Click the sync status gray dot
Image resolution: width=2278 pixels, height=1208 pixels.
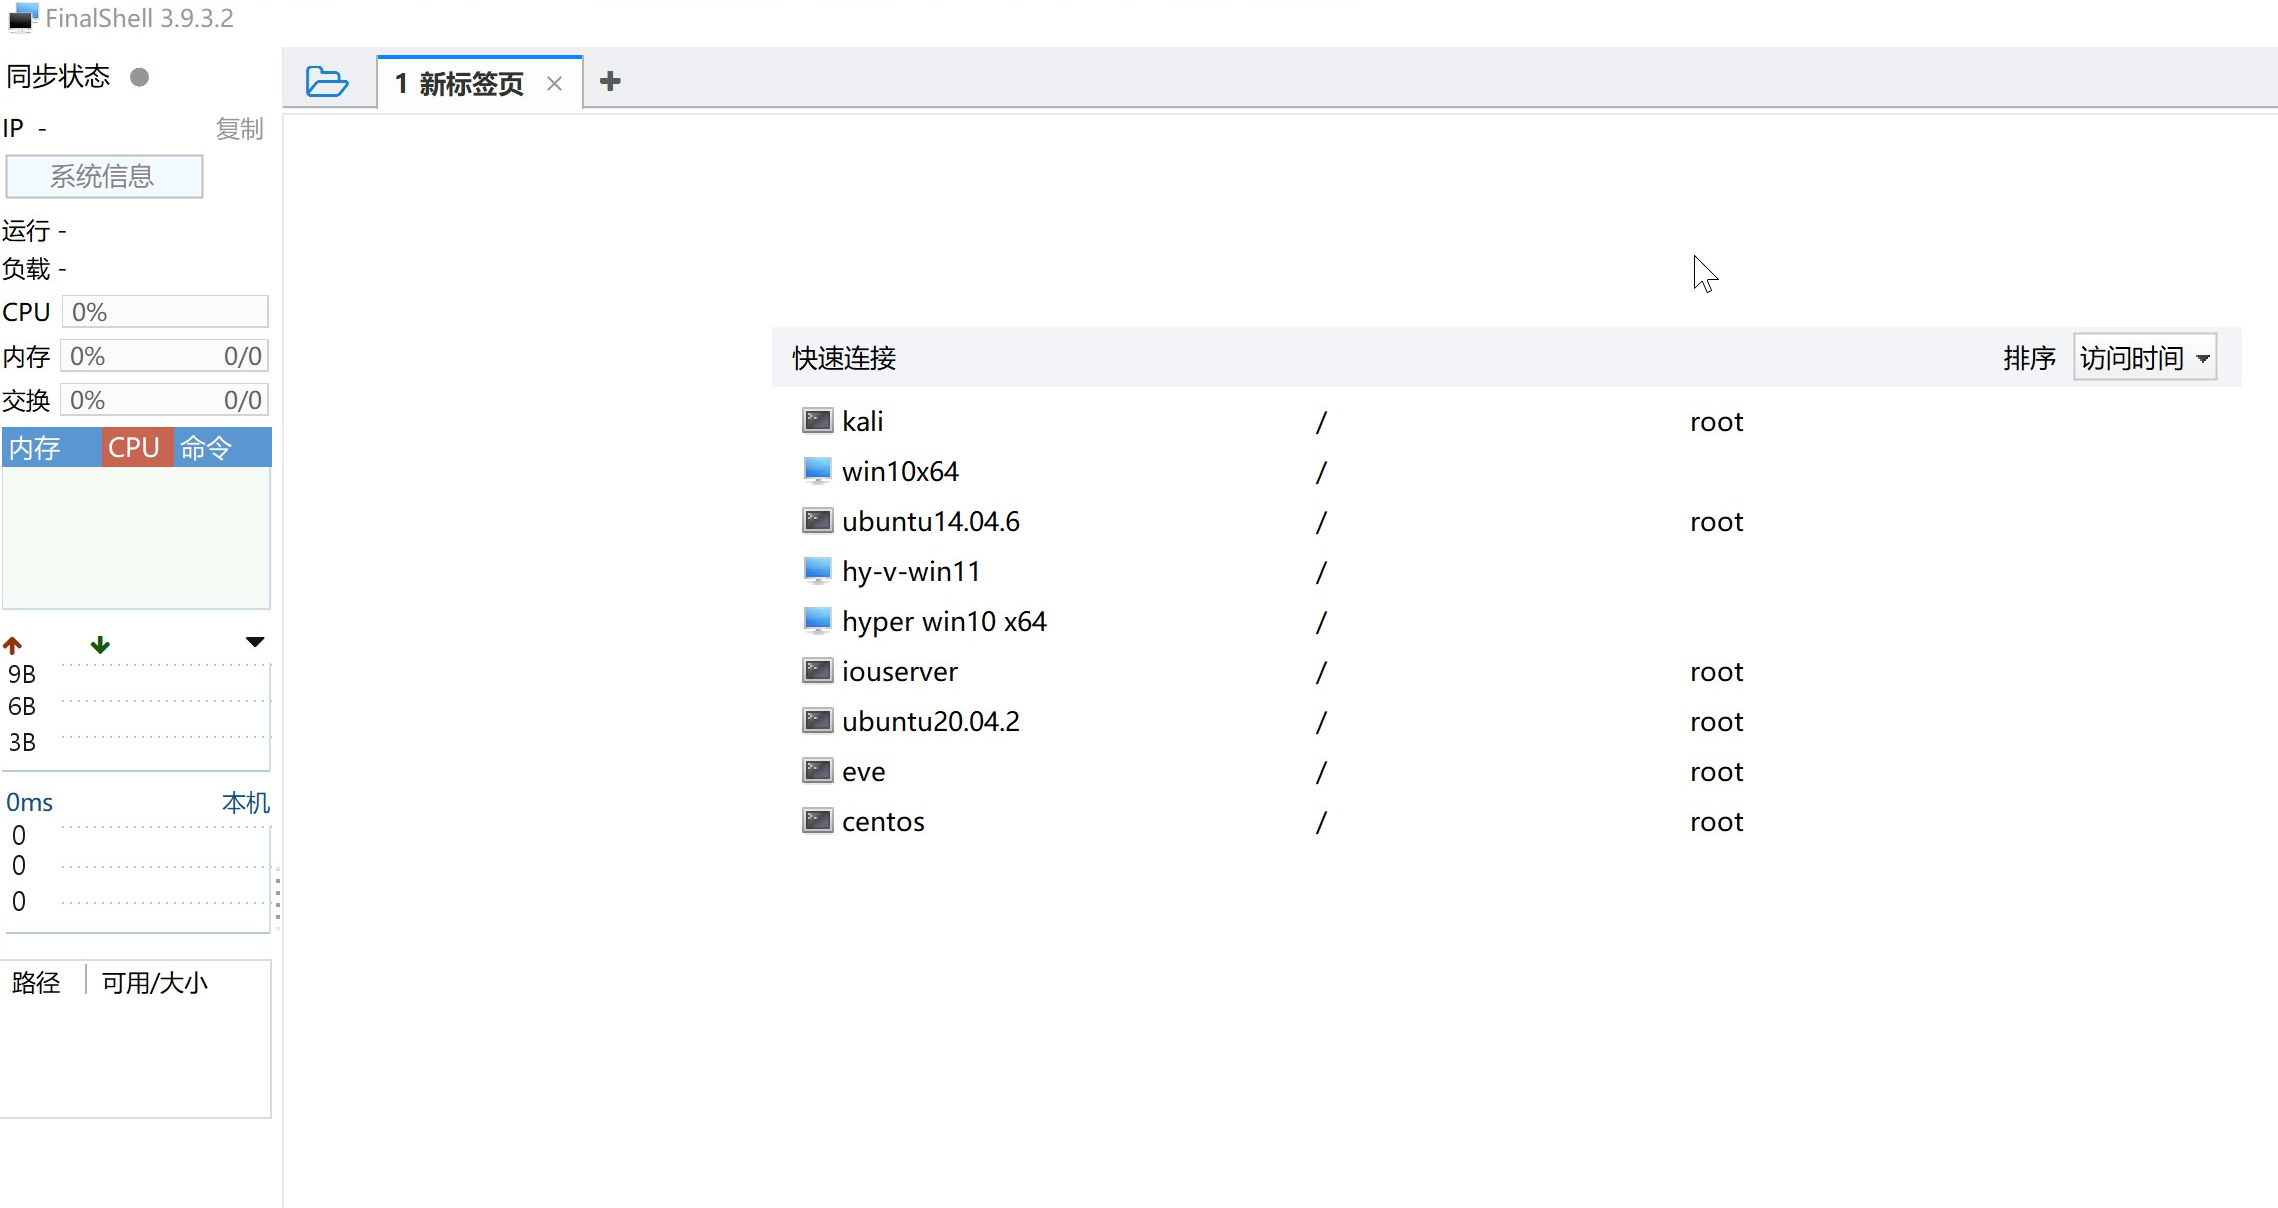tap(140, 77)
